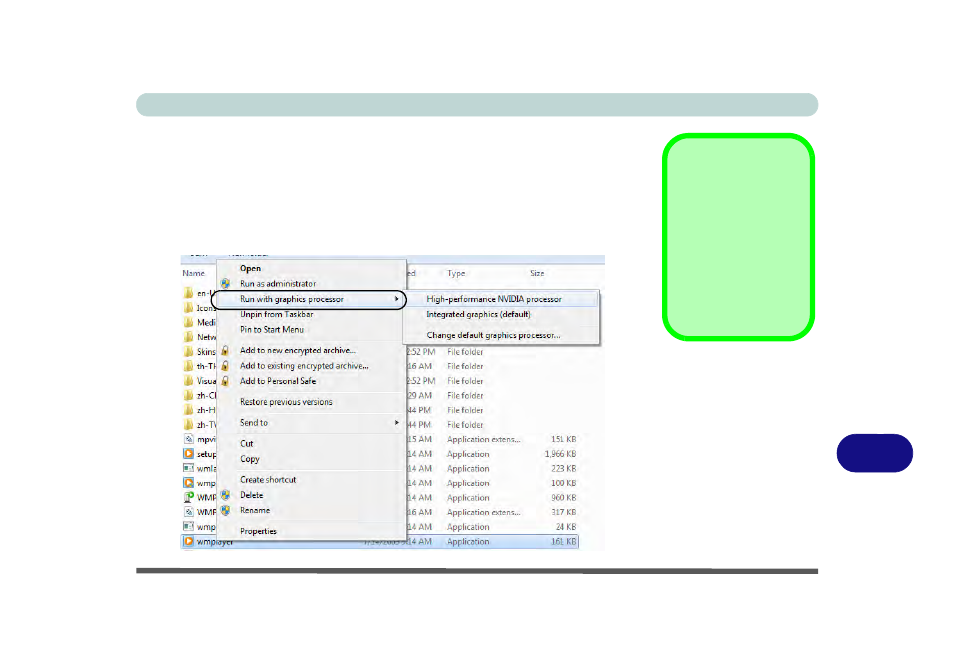
Task: Expand the Send to submenu arrow
Action: (397, 423)
